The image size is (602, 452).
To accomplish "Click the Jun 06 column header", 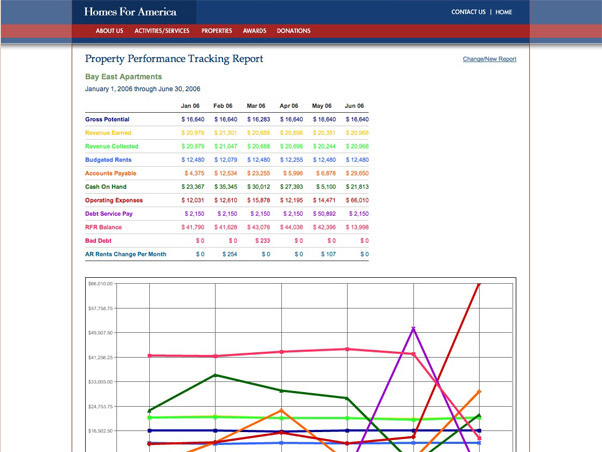I will (x=354, y=106).
